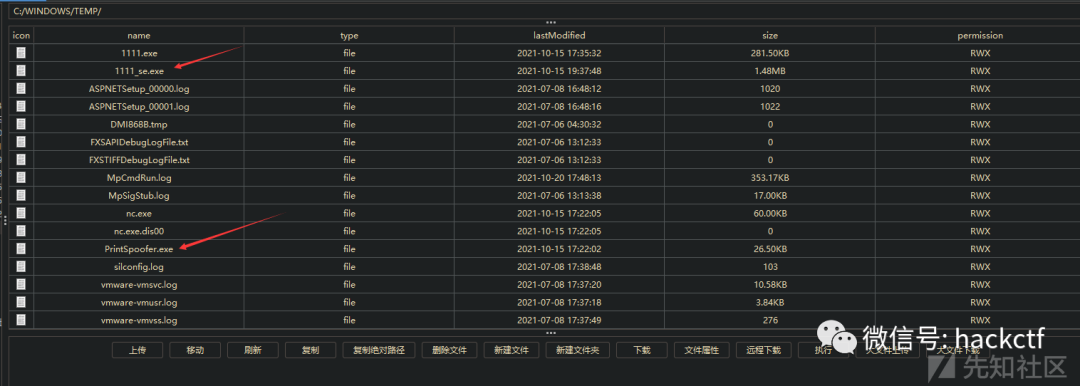Select the file name vmware-vmvss.log
The image size is (1080, 386).
(x=138, y=321)
